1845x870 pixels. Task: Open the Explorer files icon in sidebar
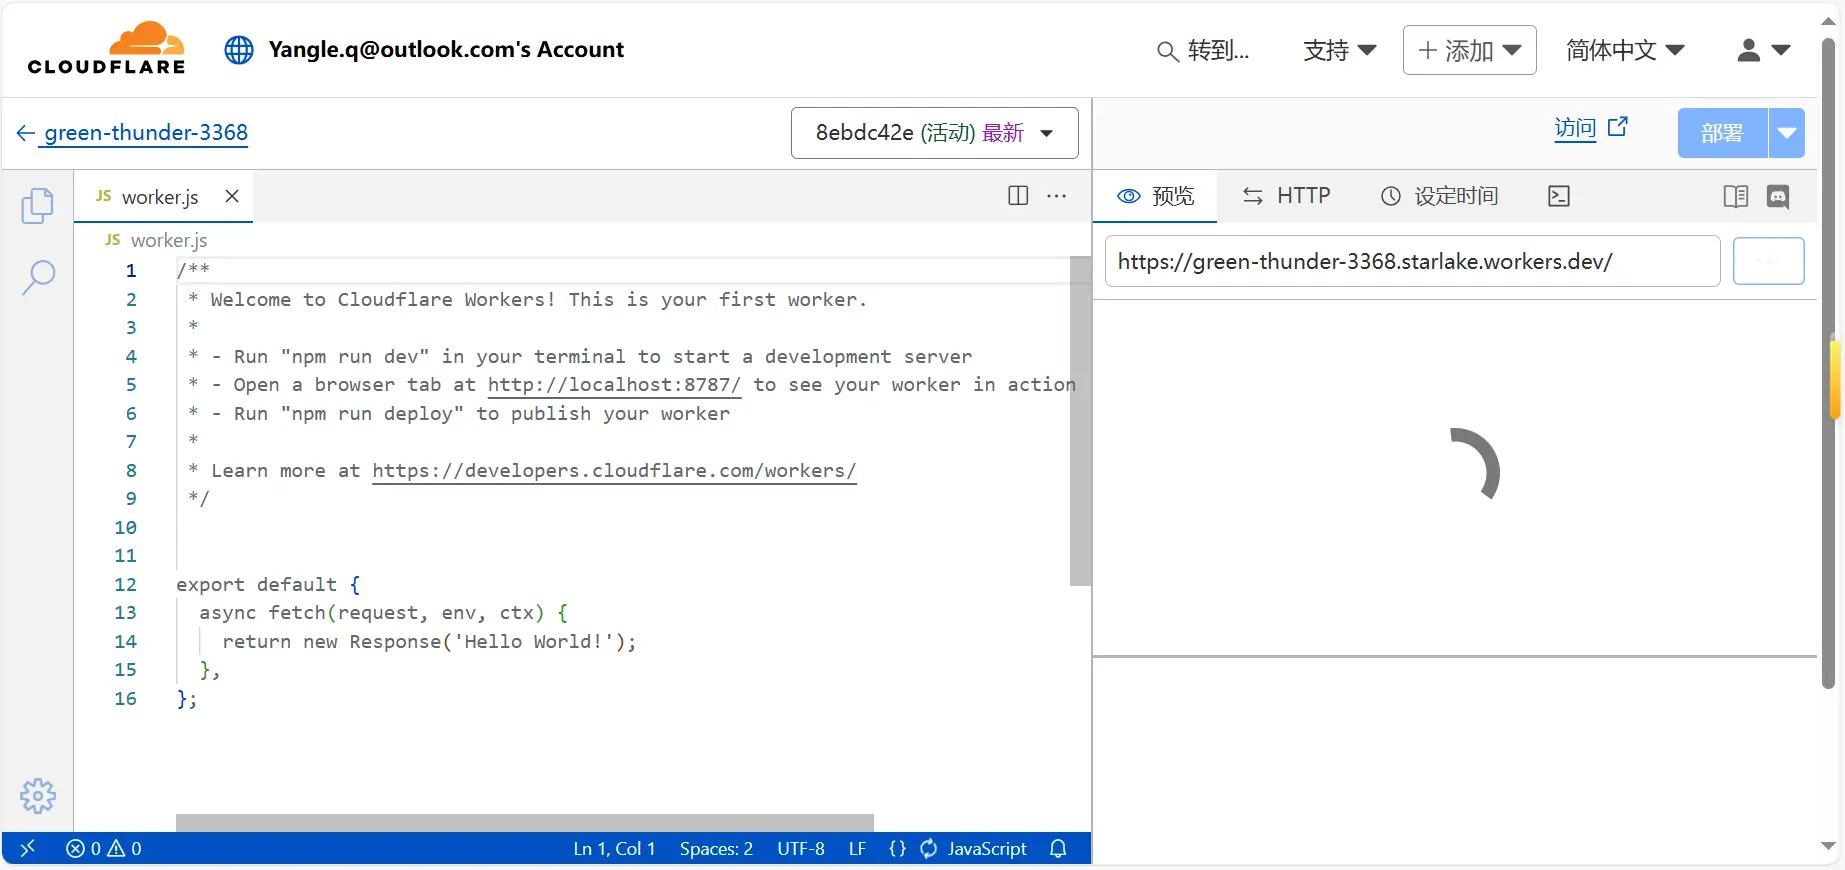pyautogui.click(x=38, y=206)
